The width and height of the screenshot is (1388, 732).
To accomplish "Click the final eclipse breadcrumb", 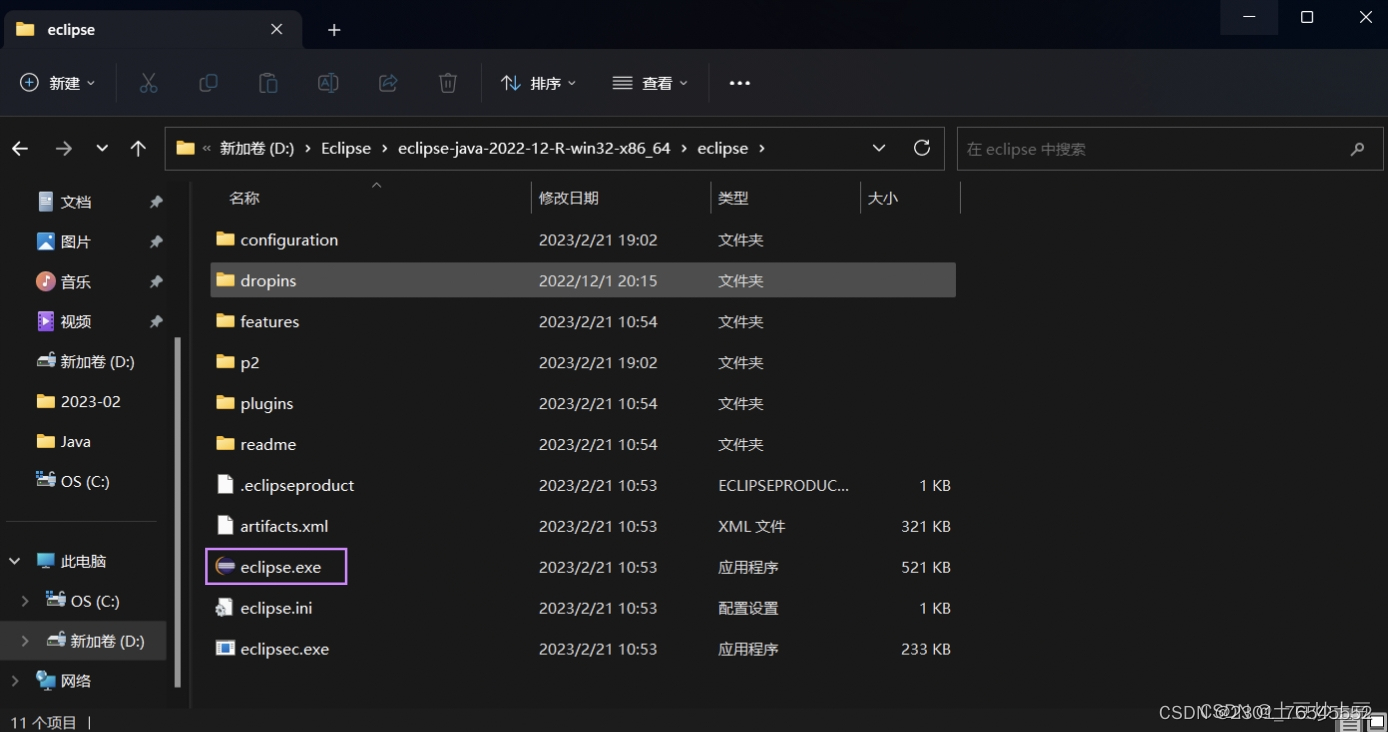I will [723, 148].
